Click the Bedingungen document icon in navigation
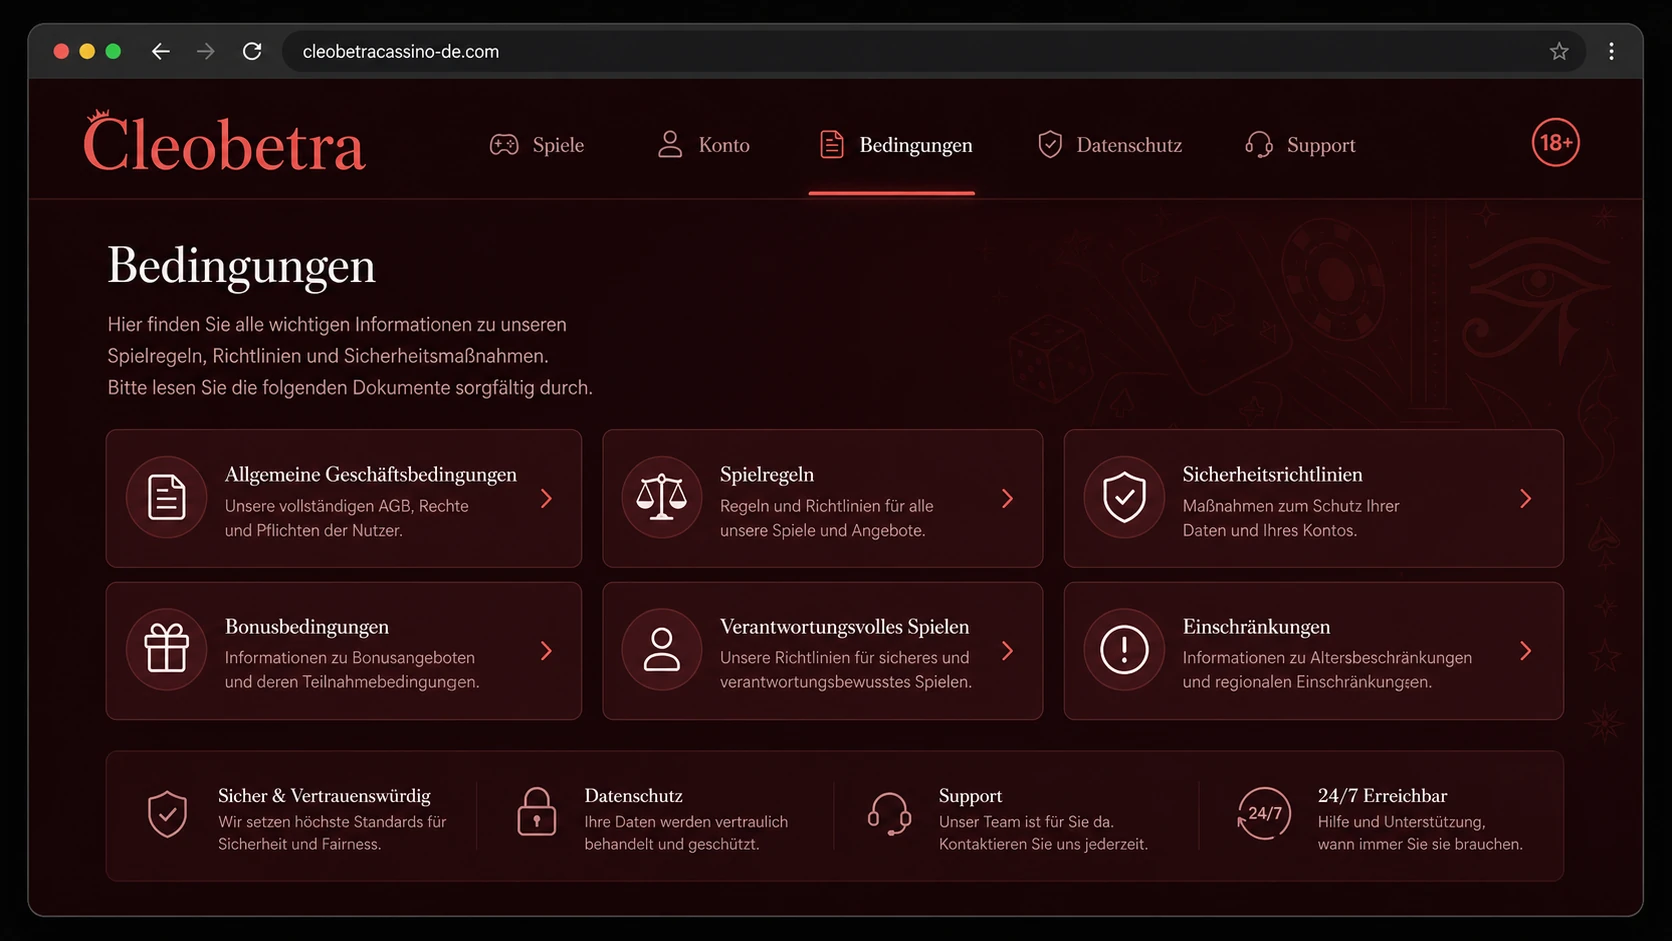Image resolution: width=1672 pixels, height=941 pixels. [x=832, y=145]
